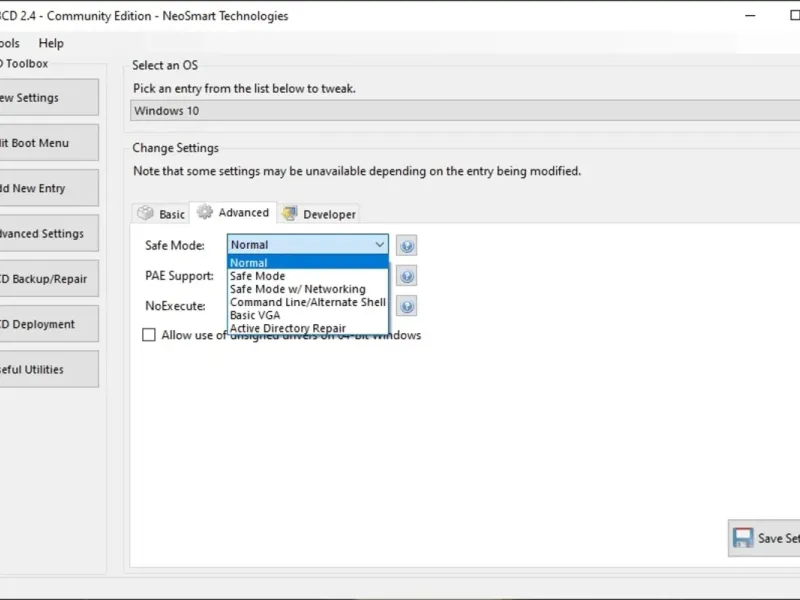Select Basic VGA boot option
800x600 pixels.
click(x=308, y=315)
